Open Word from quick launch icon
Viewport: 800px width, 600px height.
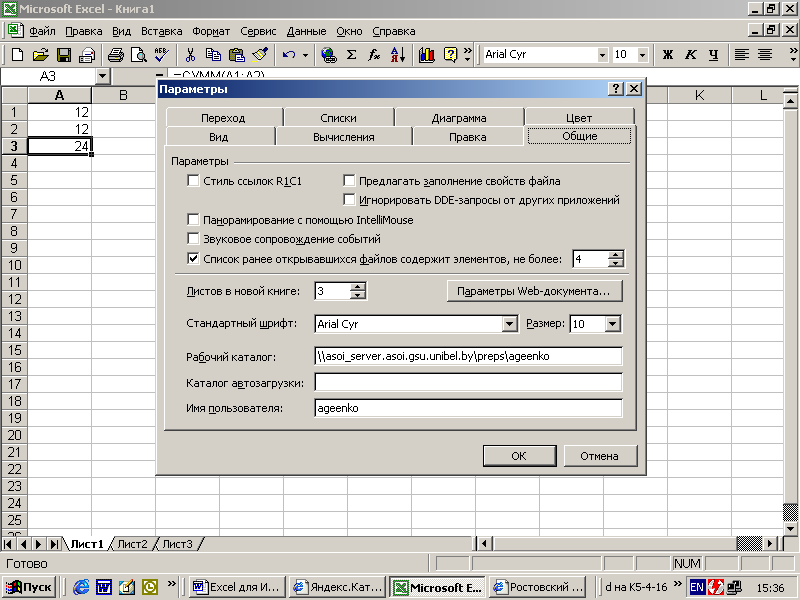pyautogui.click(x=104, y=587)
